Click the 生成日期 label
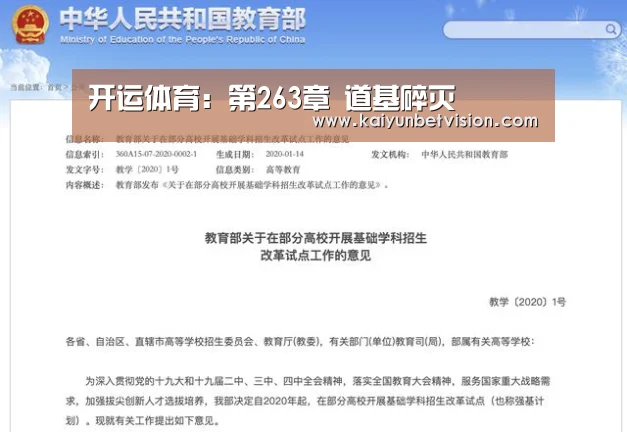This screenshot has width=627, height=432. pyautogui.click(x=235, y=154)
